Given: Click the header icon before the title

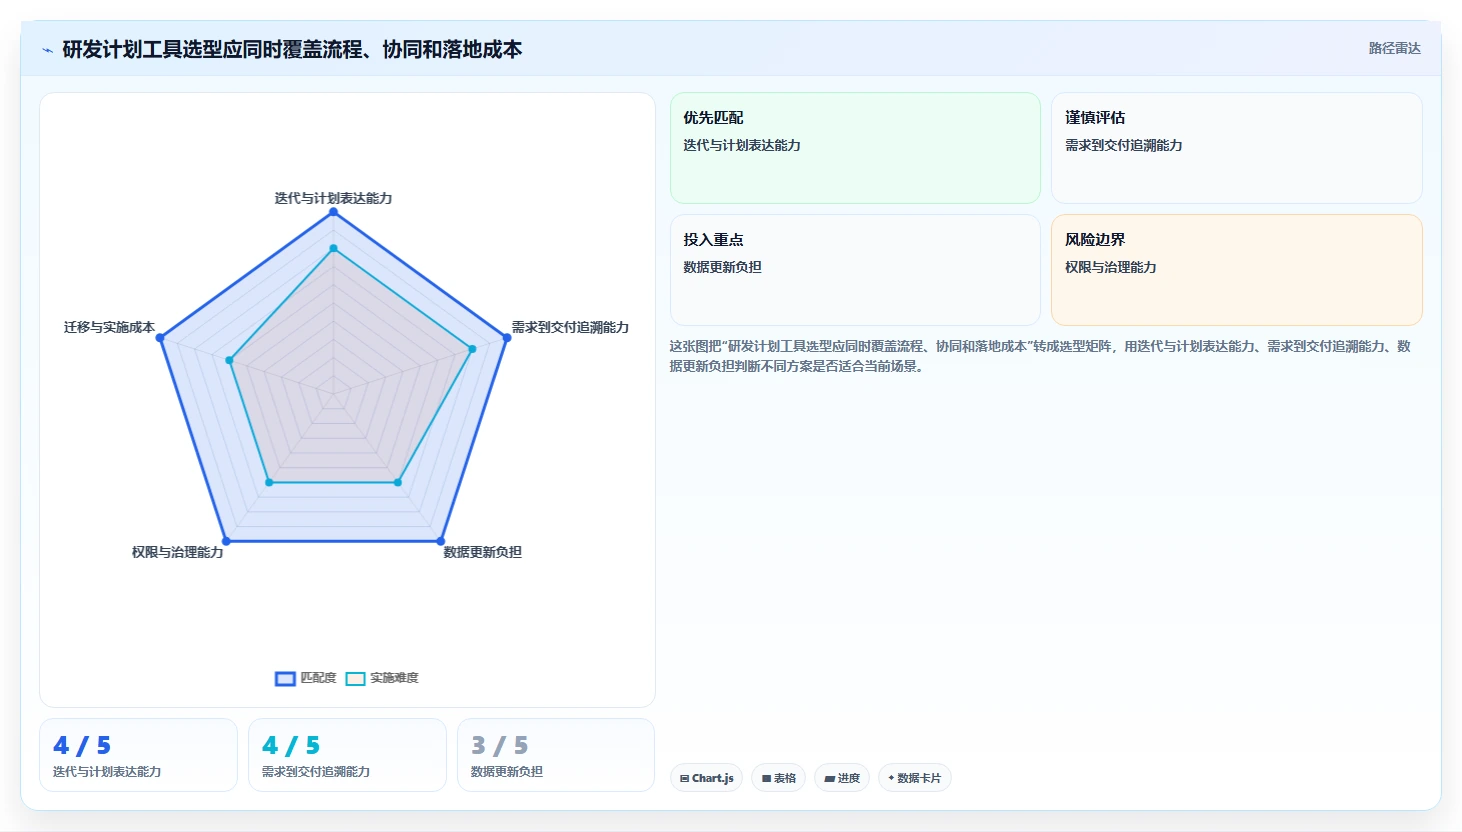Looking at the screenshot, I should (47, 50).
